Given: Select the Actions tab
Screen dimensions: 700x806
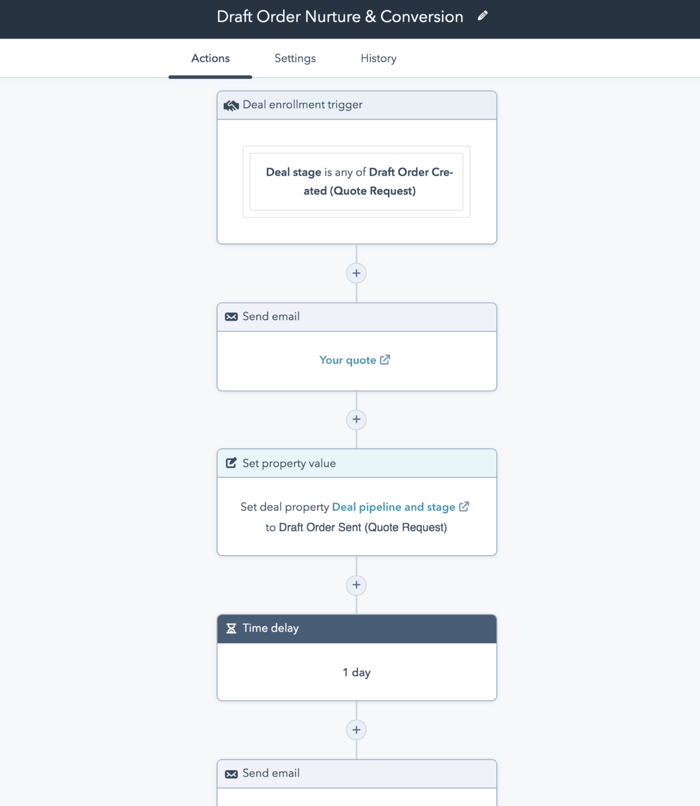Looking at the screenshot, I should click(x=210, y=59).
